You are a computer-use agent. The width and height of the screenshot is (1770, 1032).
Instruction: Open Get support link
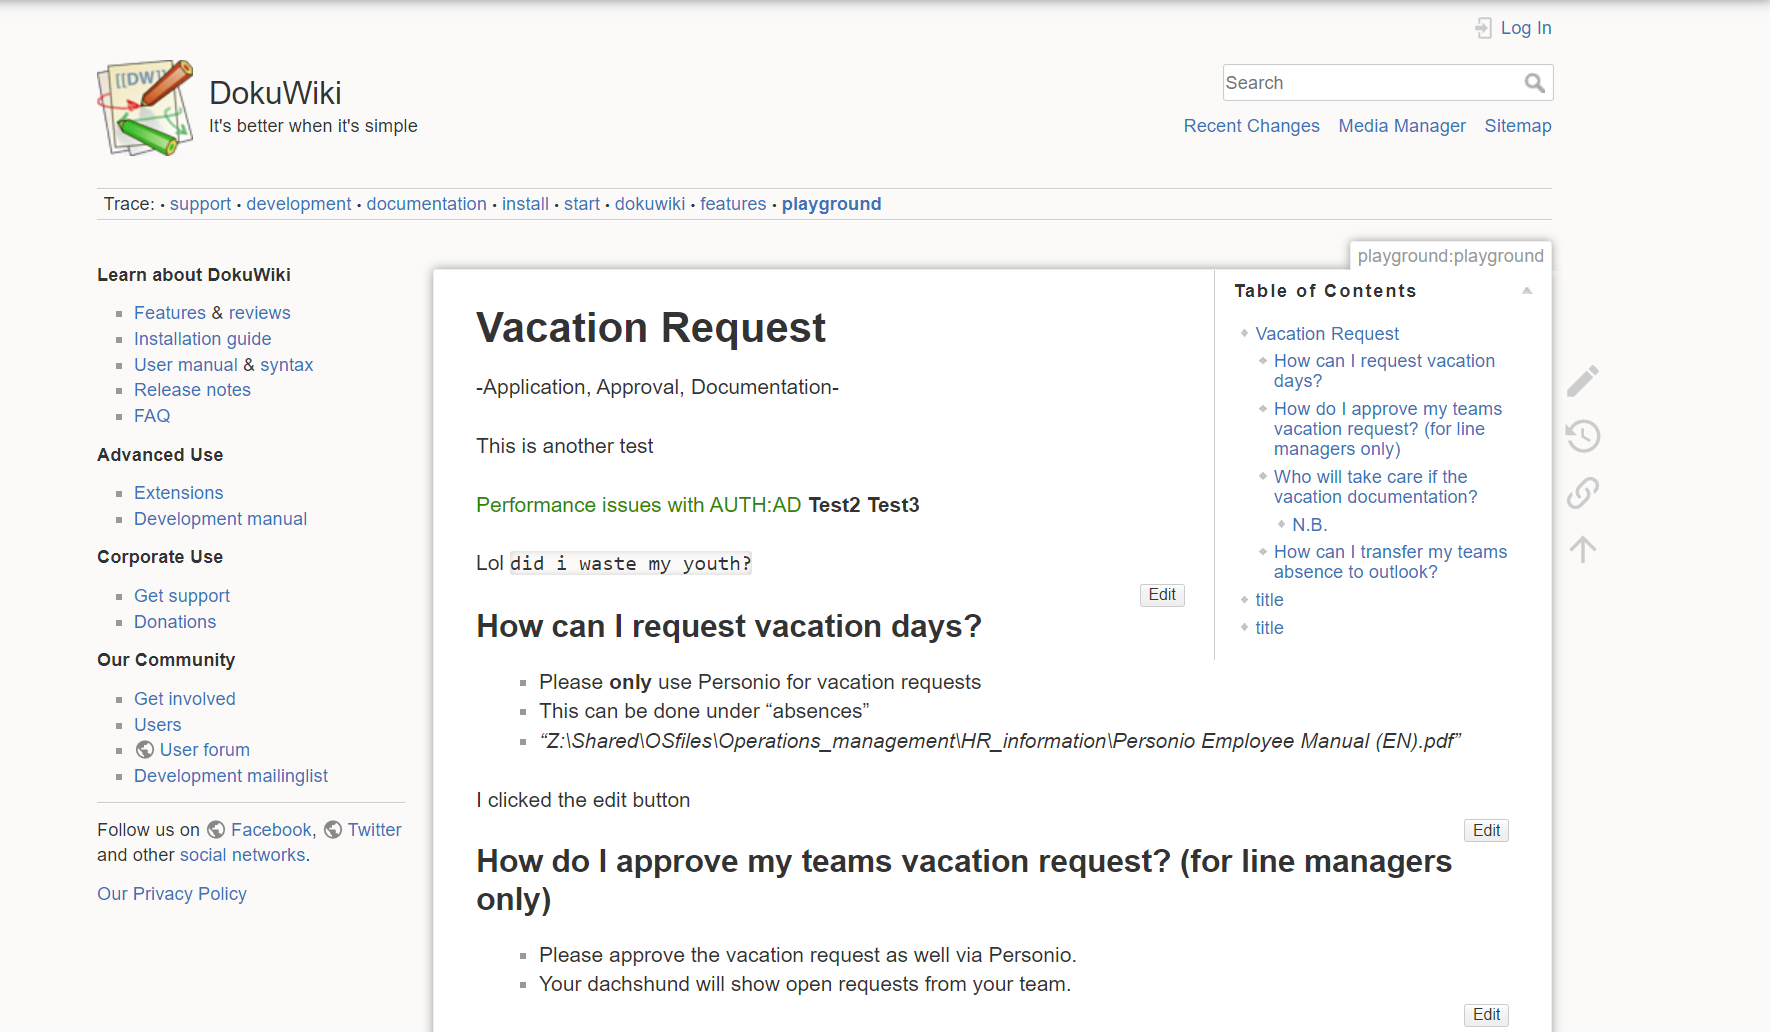tap(182, 596)
